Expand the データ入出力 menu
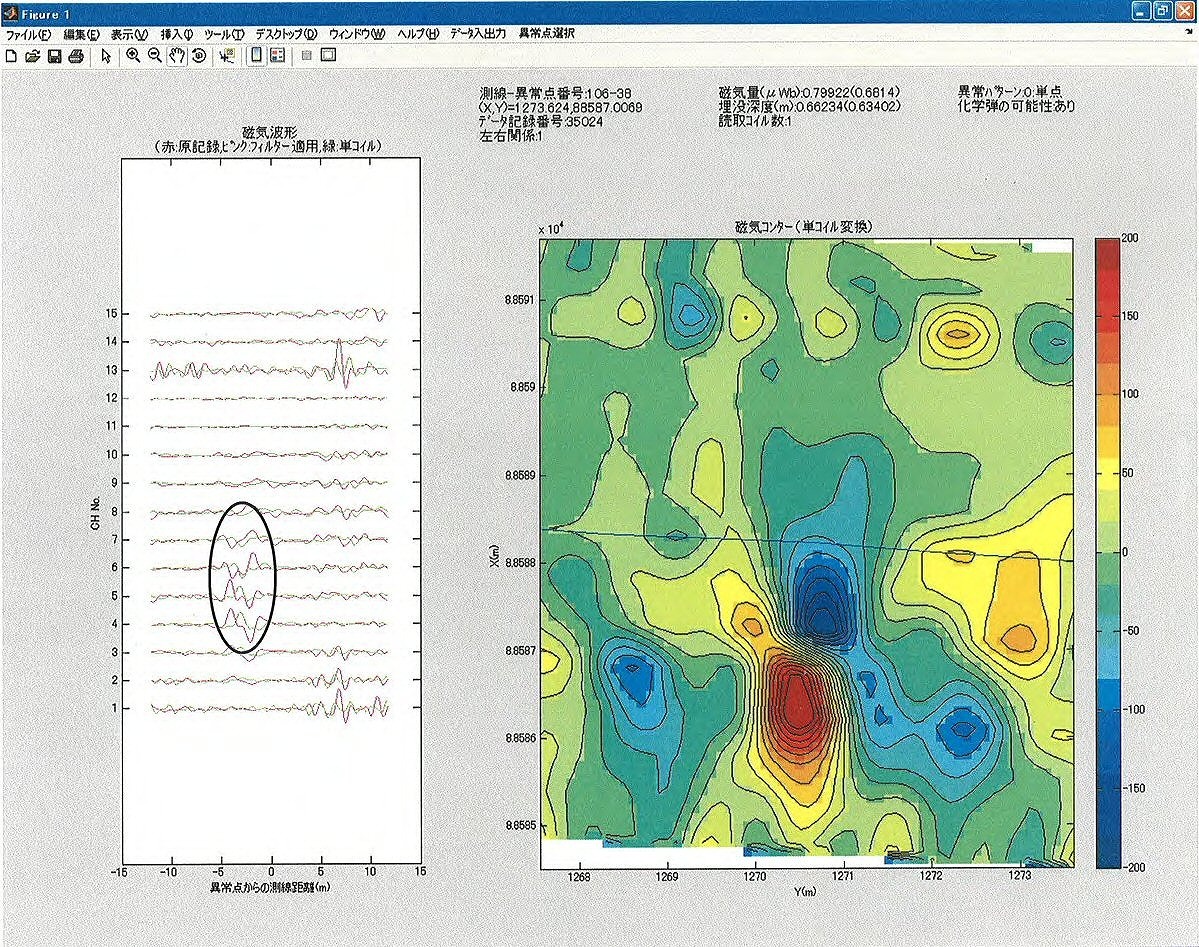 pyautogui.click(x=477, y=33)
